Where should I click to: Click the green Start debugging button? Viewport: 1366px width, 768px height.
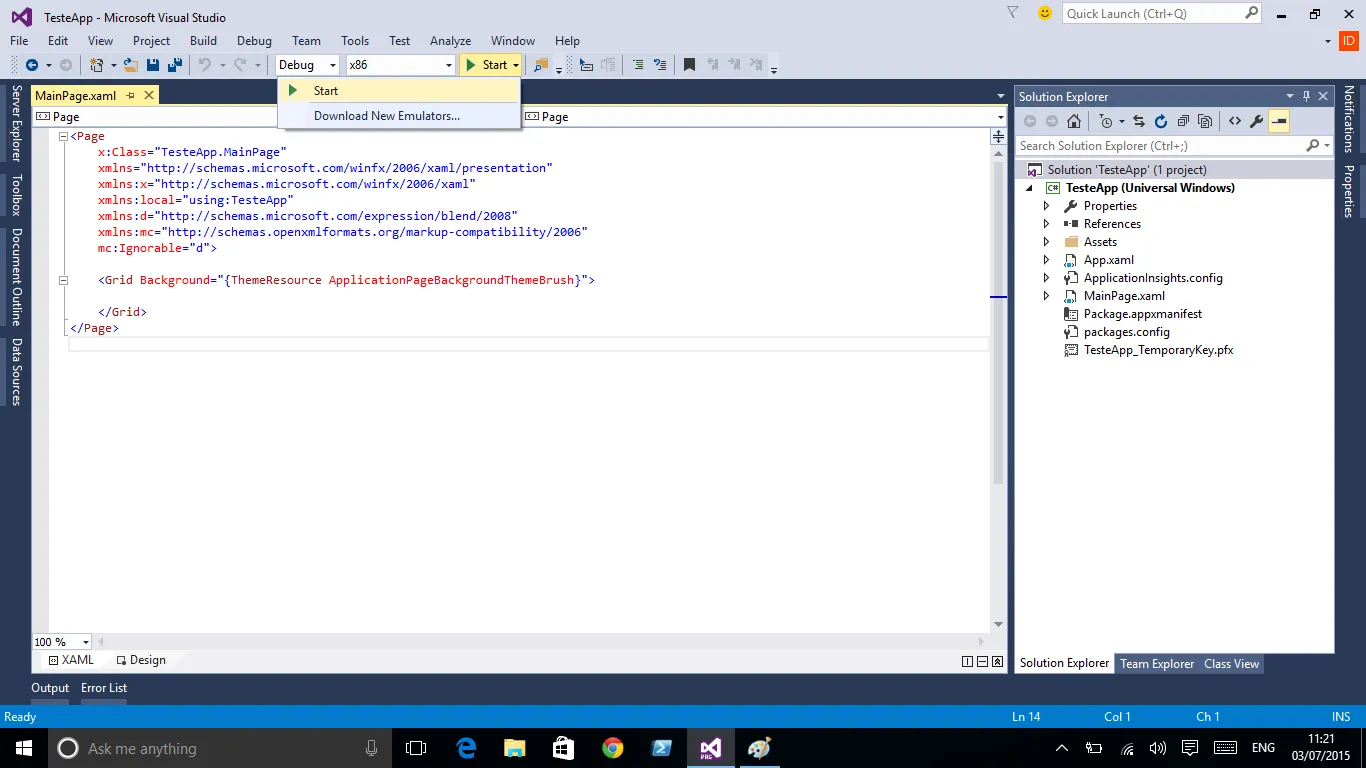tap(486, 65)
